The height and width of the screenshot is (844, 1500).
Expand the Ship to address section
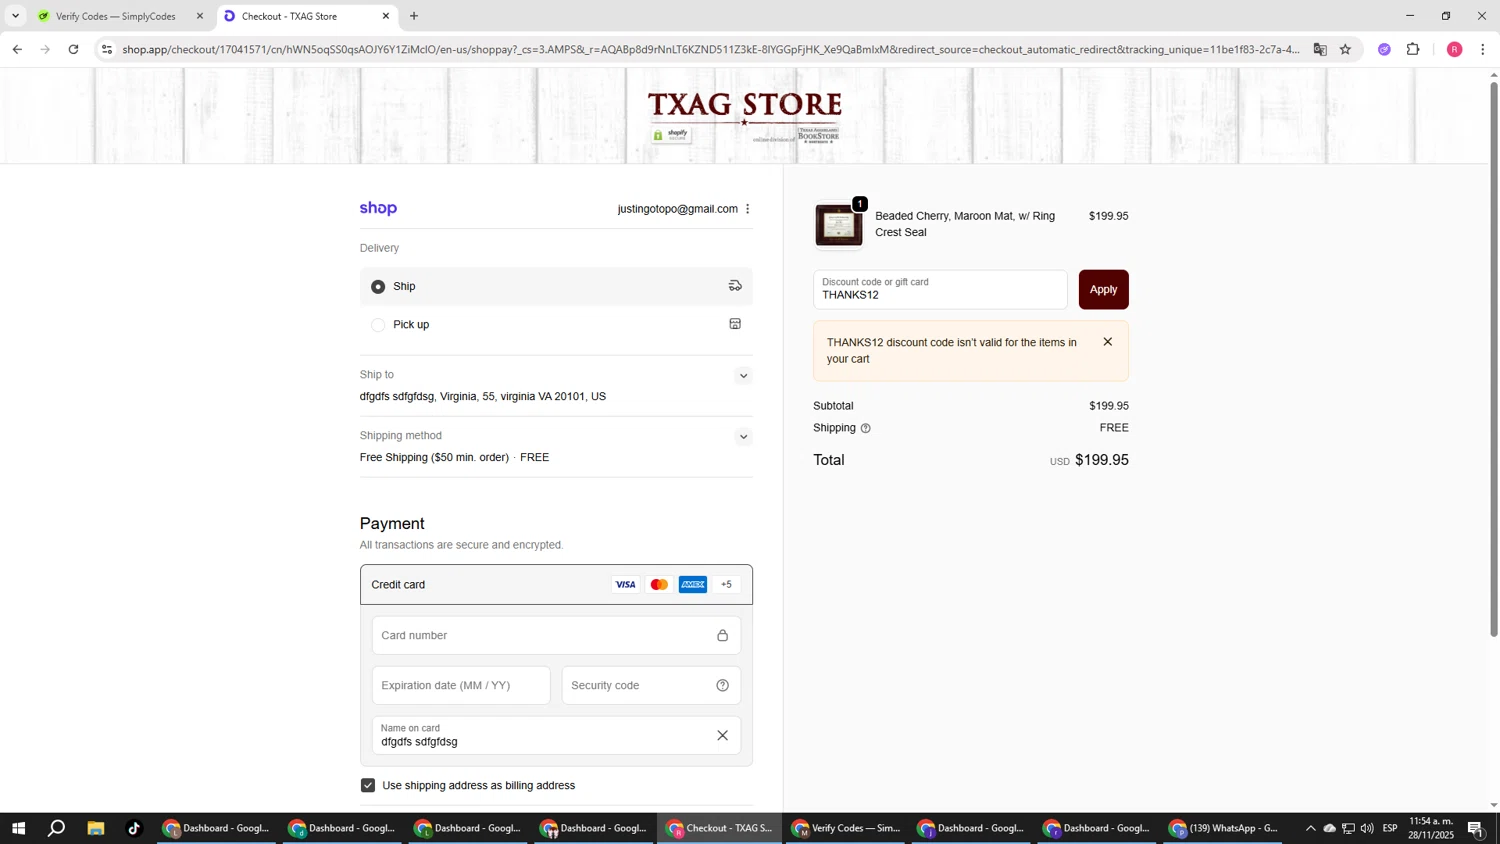point(743,376)
